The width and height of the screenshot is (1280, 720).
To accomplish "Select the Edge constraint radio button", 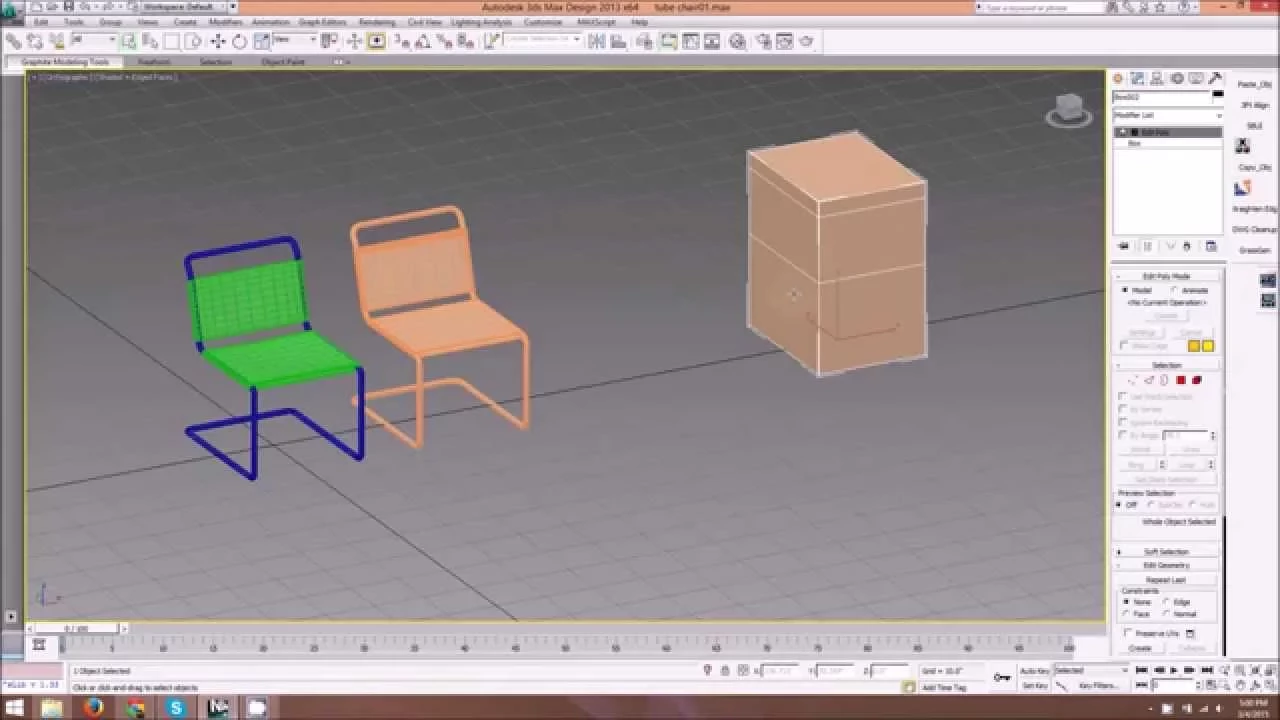I will click(1166, 602).
